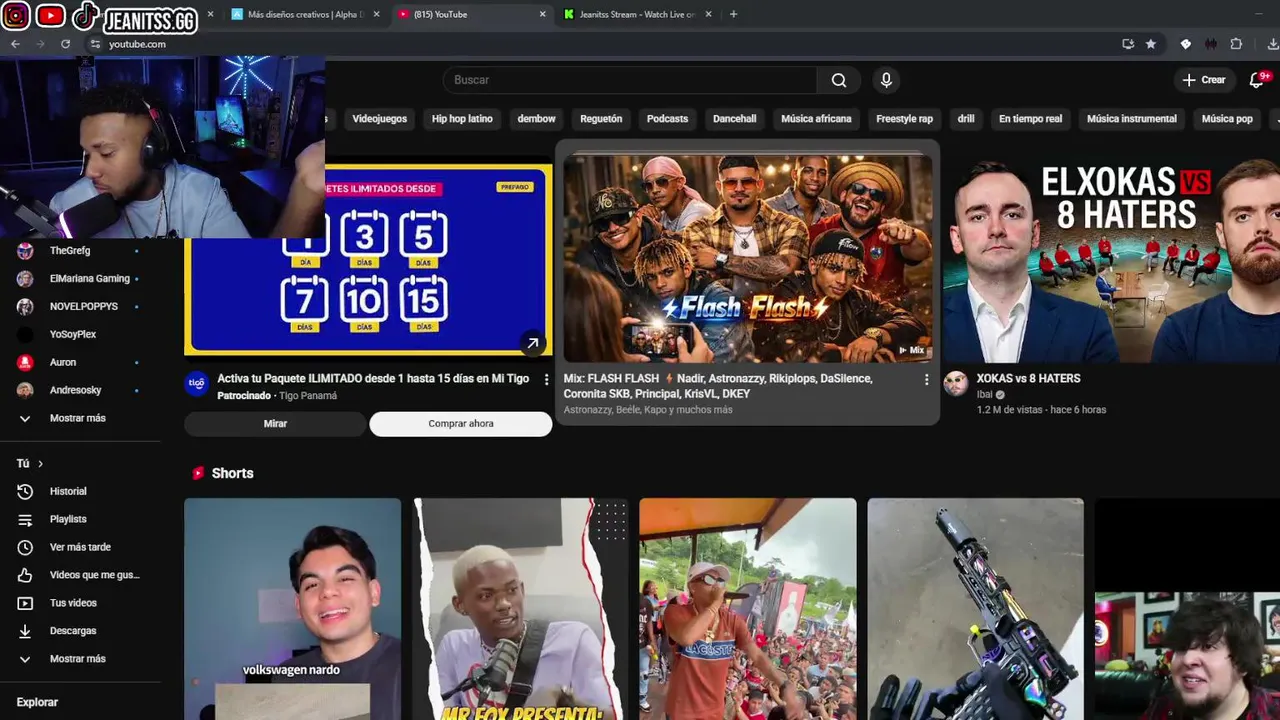Click the red waveform extension icon
The width and height of the screenshot is (1280, 720).
pyautogui.click(x=1211, y=44)
